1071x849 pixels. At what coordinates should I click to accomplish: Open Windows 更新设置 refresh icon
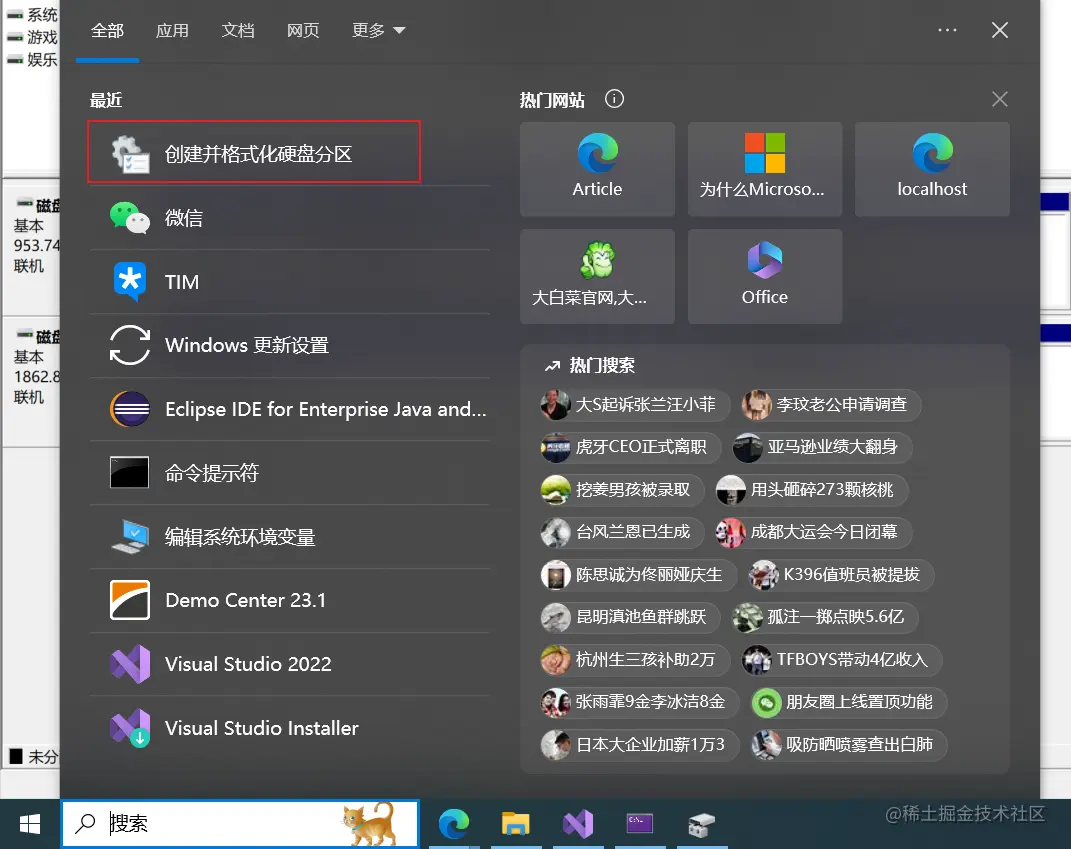point(130,345)
